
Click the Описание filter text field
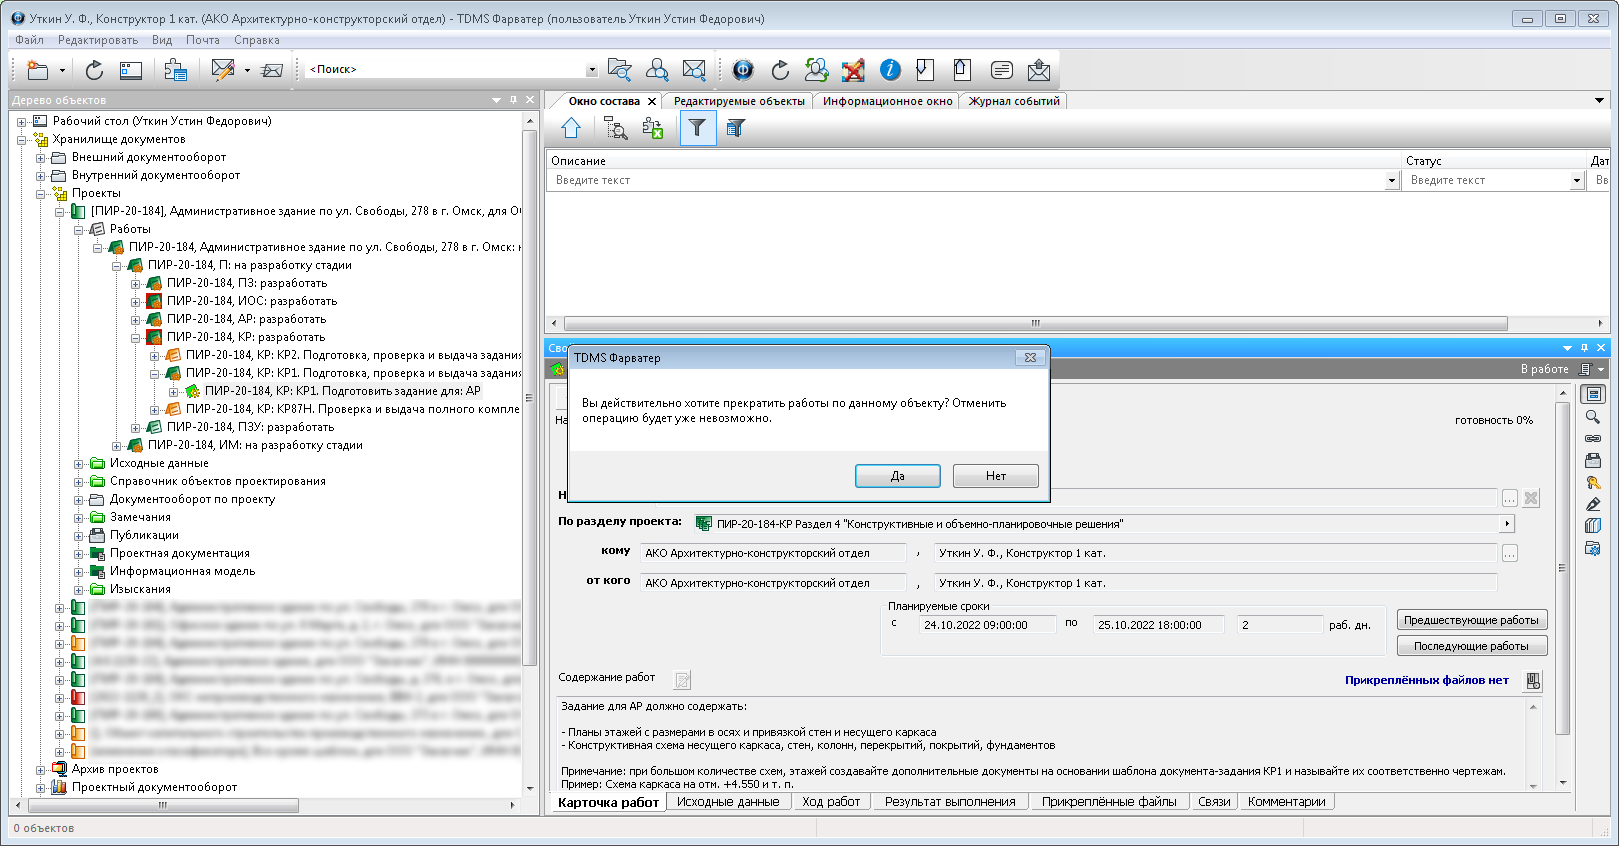965,181
